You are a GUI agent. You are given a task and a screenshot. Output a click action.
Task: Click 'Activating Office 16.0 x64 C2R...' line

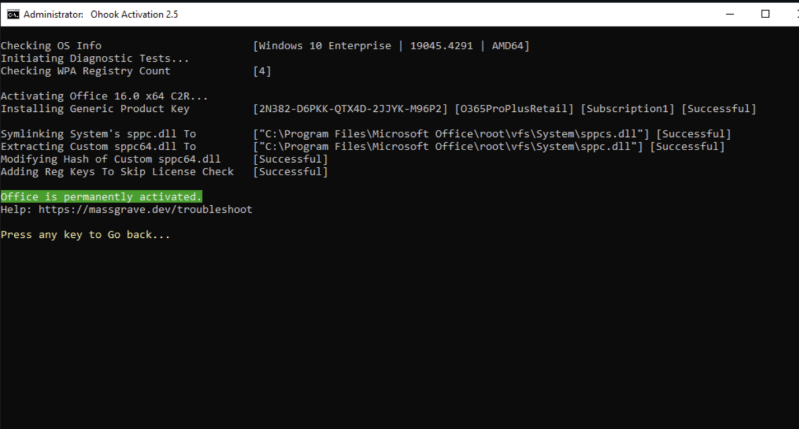104,96
